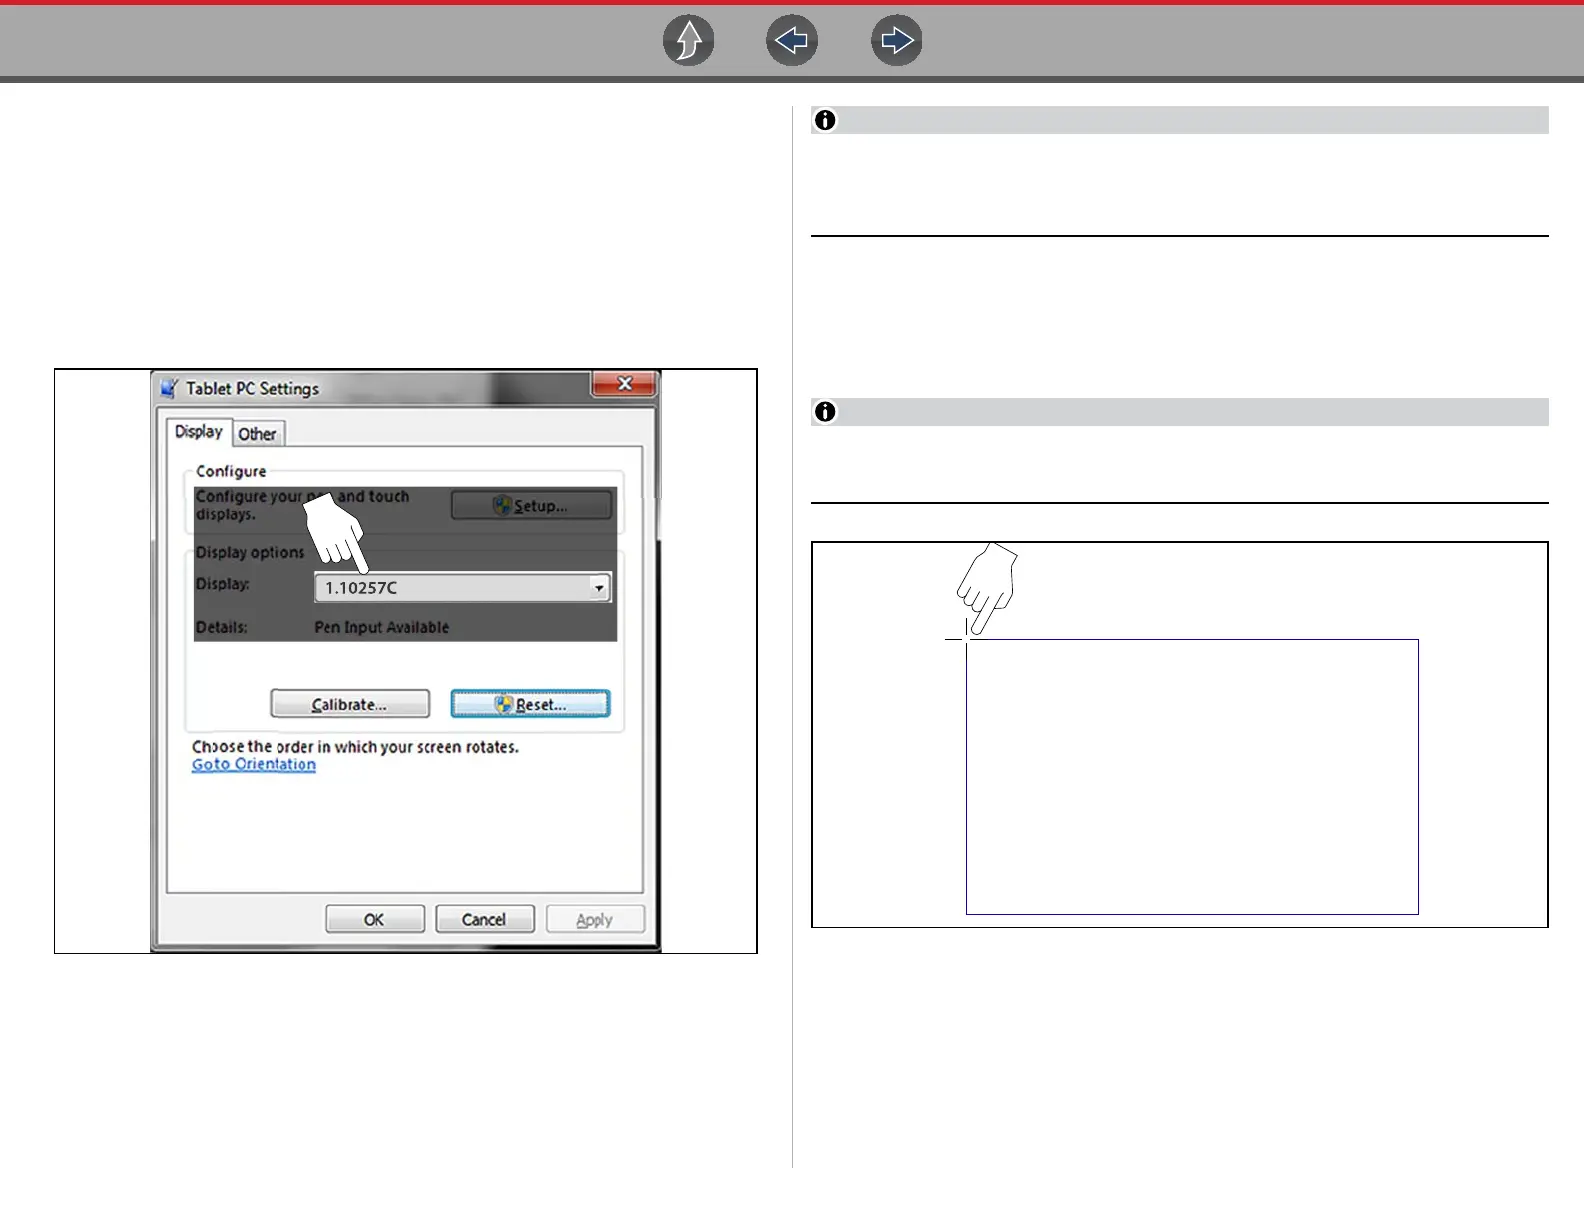Screen dimensions: 1584x1224
Task: Go forward with the right arrow icon
Action: click(x=897, y=41)
